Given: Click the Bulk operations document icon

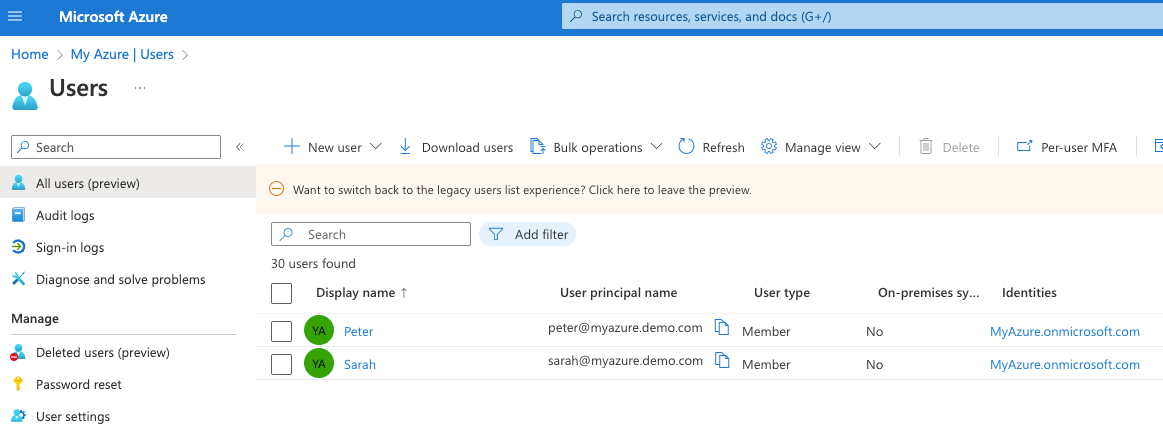Looking at the screenshot, I should (x=538, y=147).
